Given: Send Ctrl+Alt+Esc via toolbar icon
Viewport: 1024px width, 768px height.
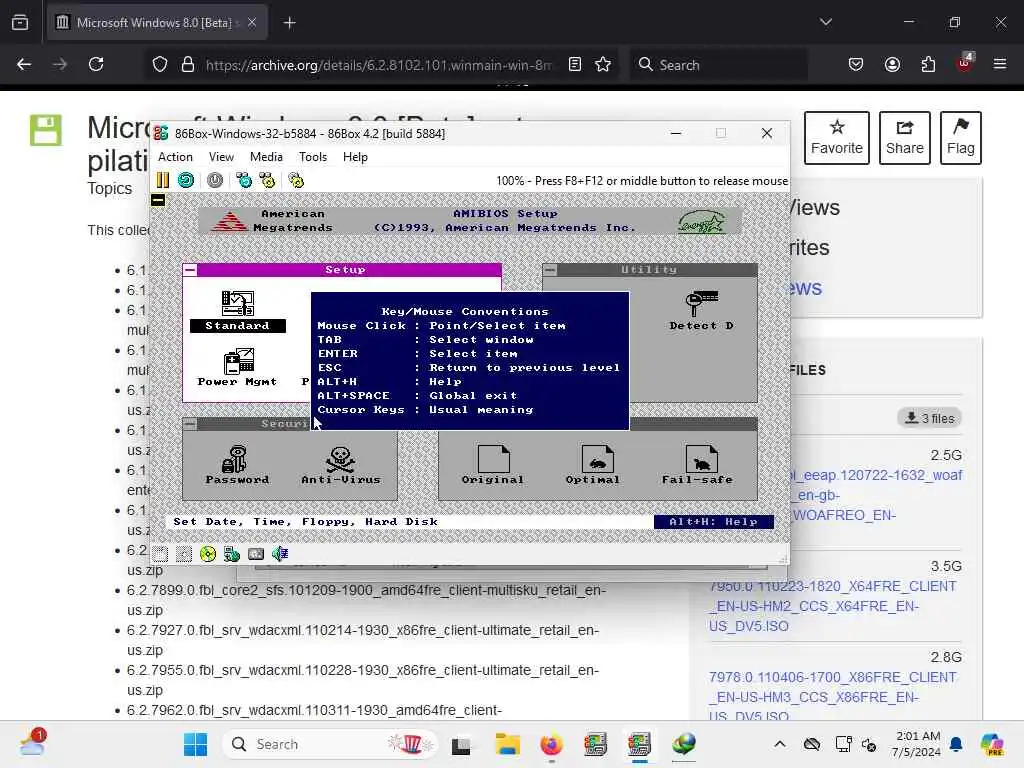Looking at the screenshot, I should 268,180.
